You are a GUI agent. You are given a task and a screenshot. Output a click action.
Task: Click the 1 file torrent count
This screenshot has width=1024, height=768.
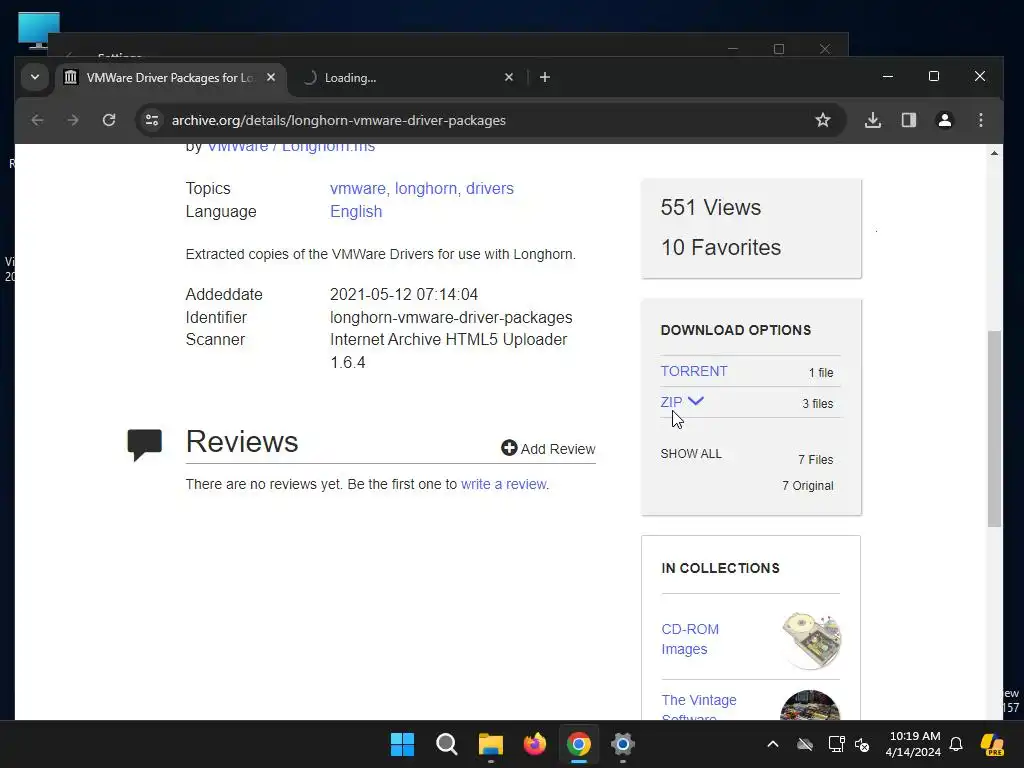[x=821, y=373]
